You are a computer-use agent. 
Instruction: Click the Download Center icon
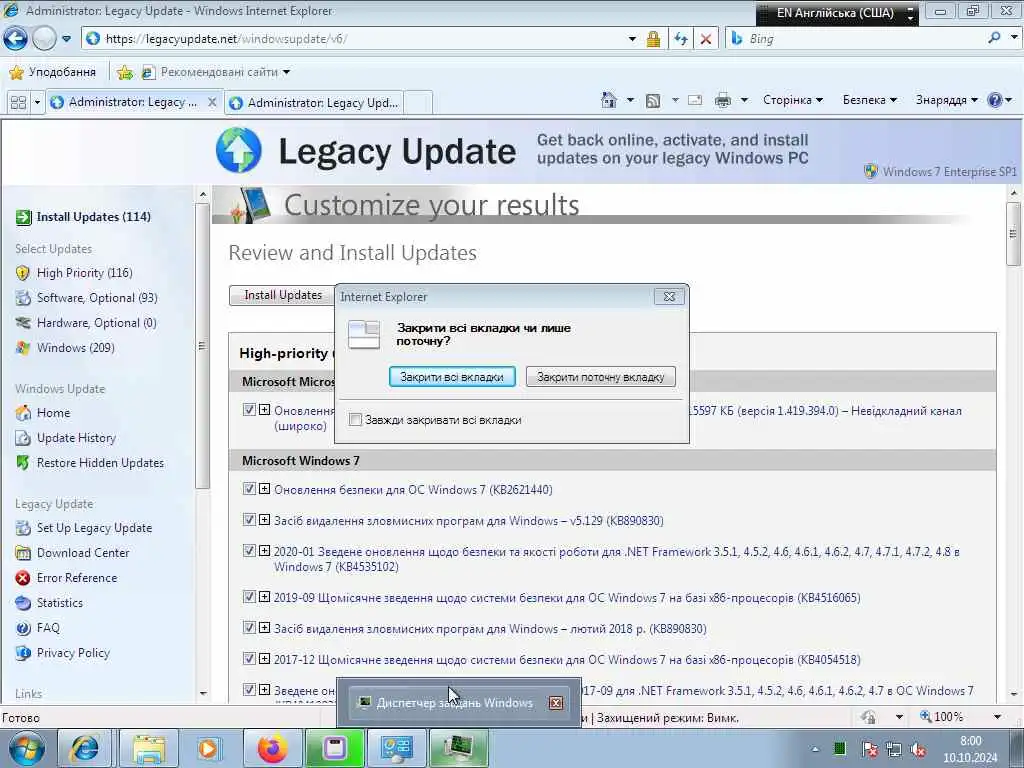pyautogui.click(x=23, y=553)
